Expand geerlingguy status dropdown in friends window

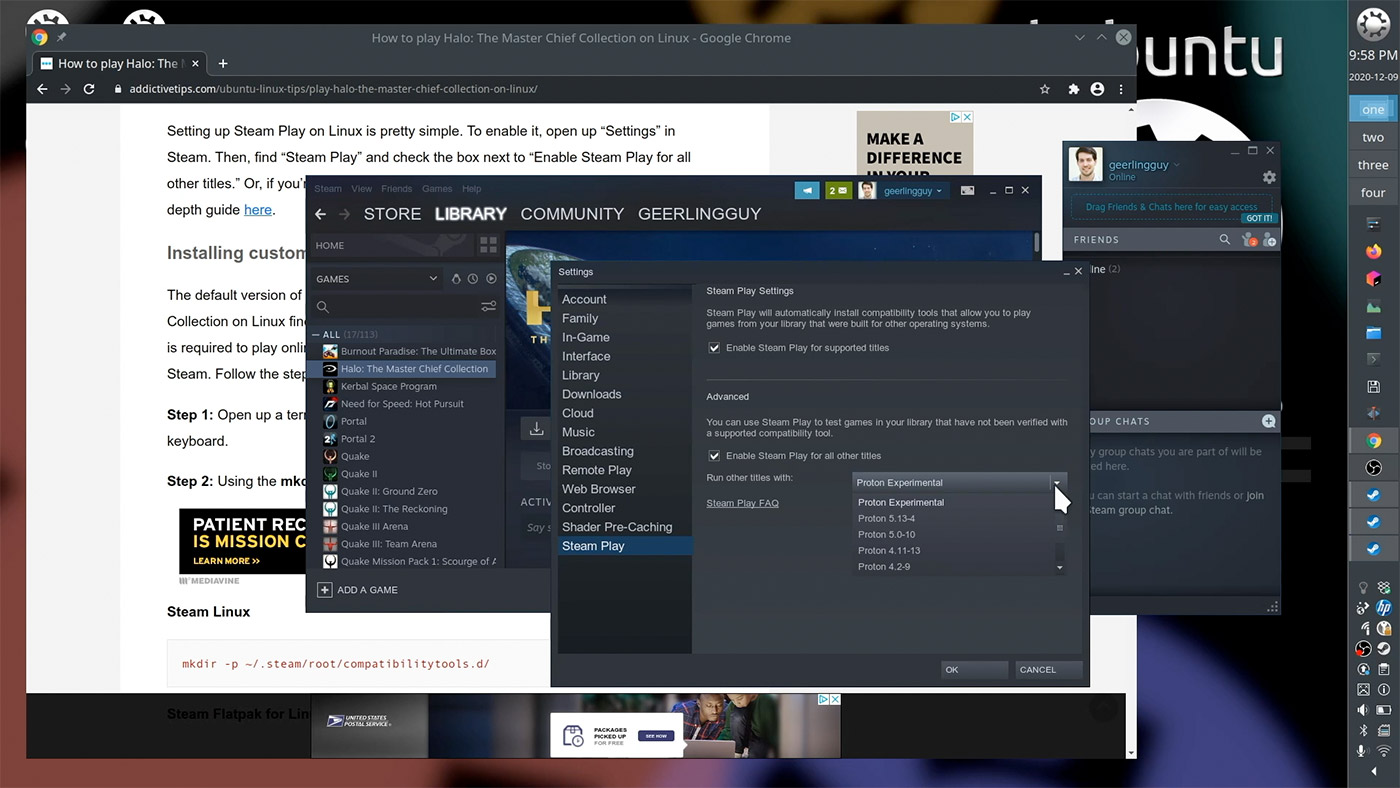tap(1177, 165)
